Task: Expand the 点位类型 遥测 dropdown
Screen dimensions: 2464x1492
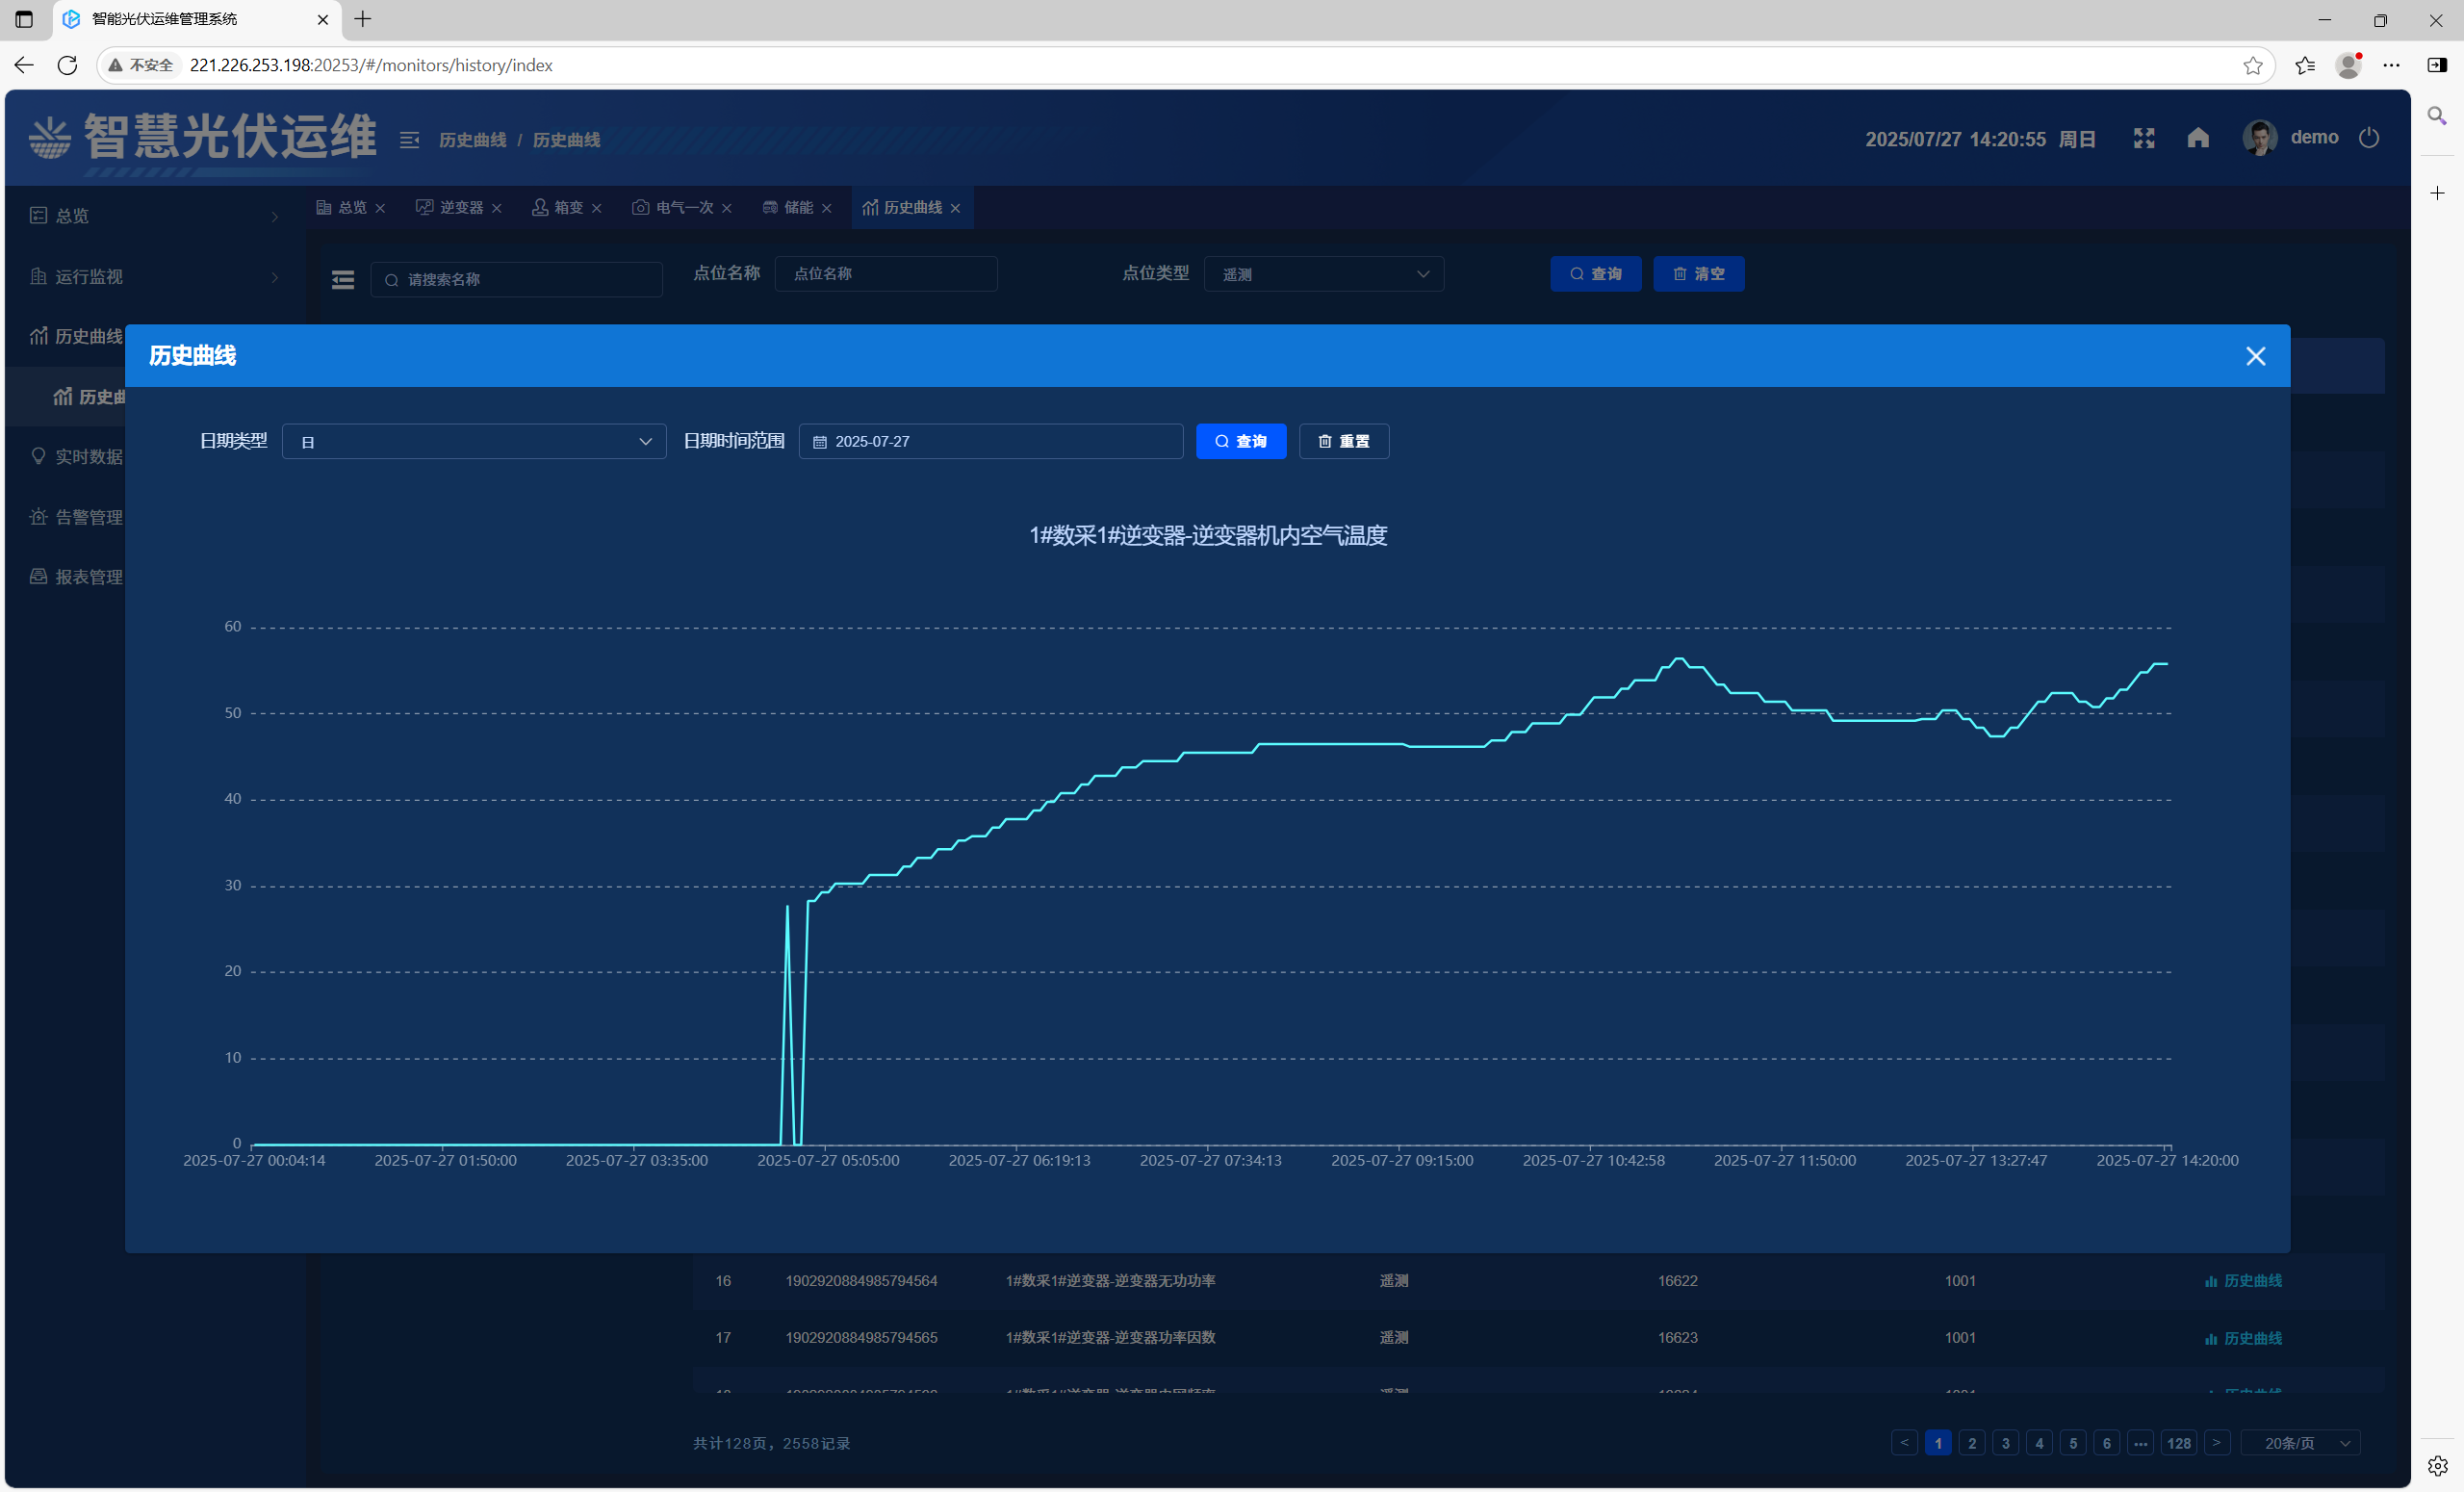Action: point(1323,274)
